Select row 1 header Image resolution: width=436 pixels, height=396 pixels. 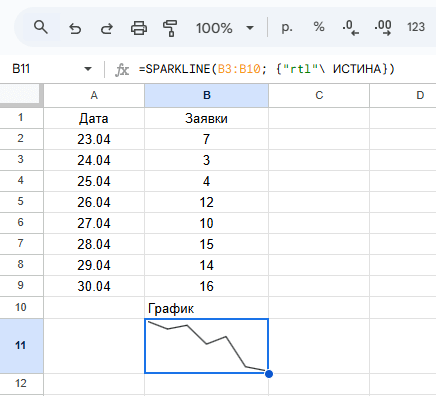(x=21, y=118)
